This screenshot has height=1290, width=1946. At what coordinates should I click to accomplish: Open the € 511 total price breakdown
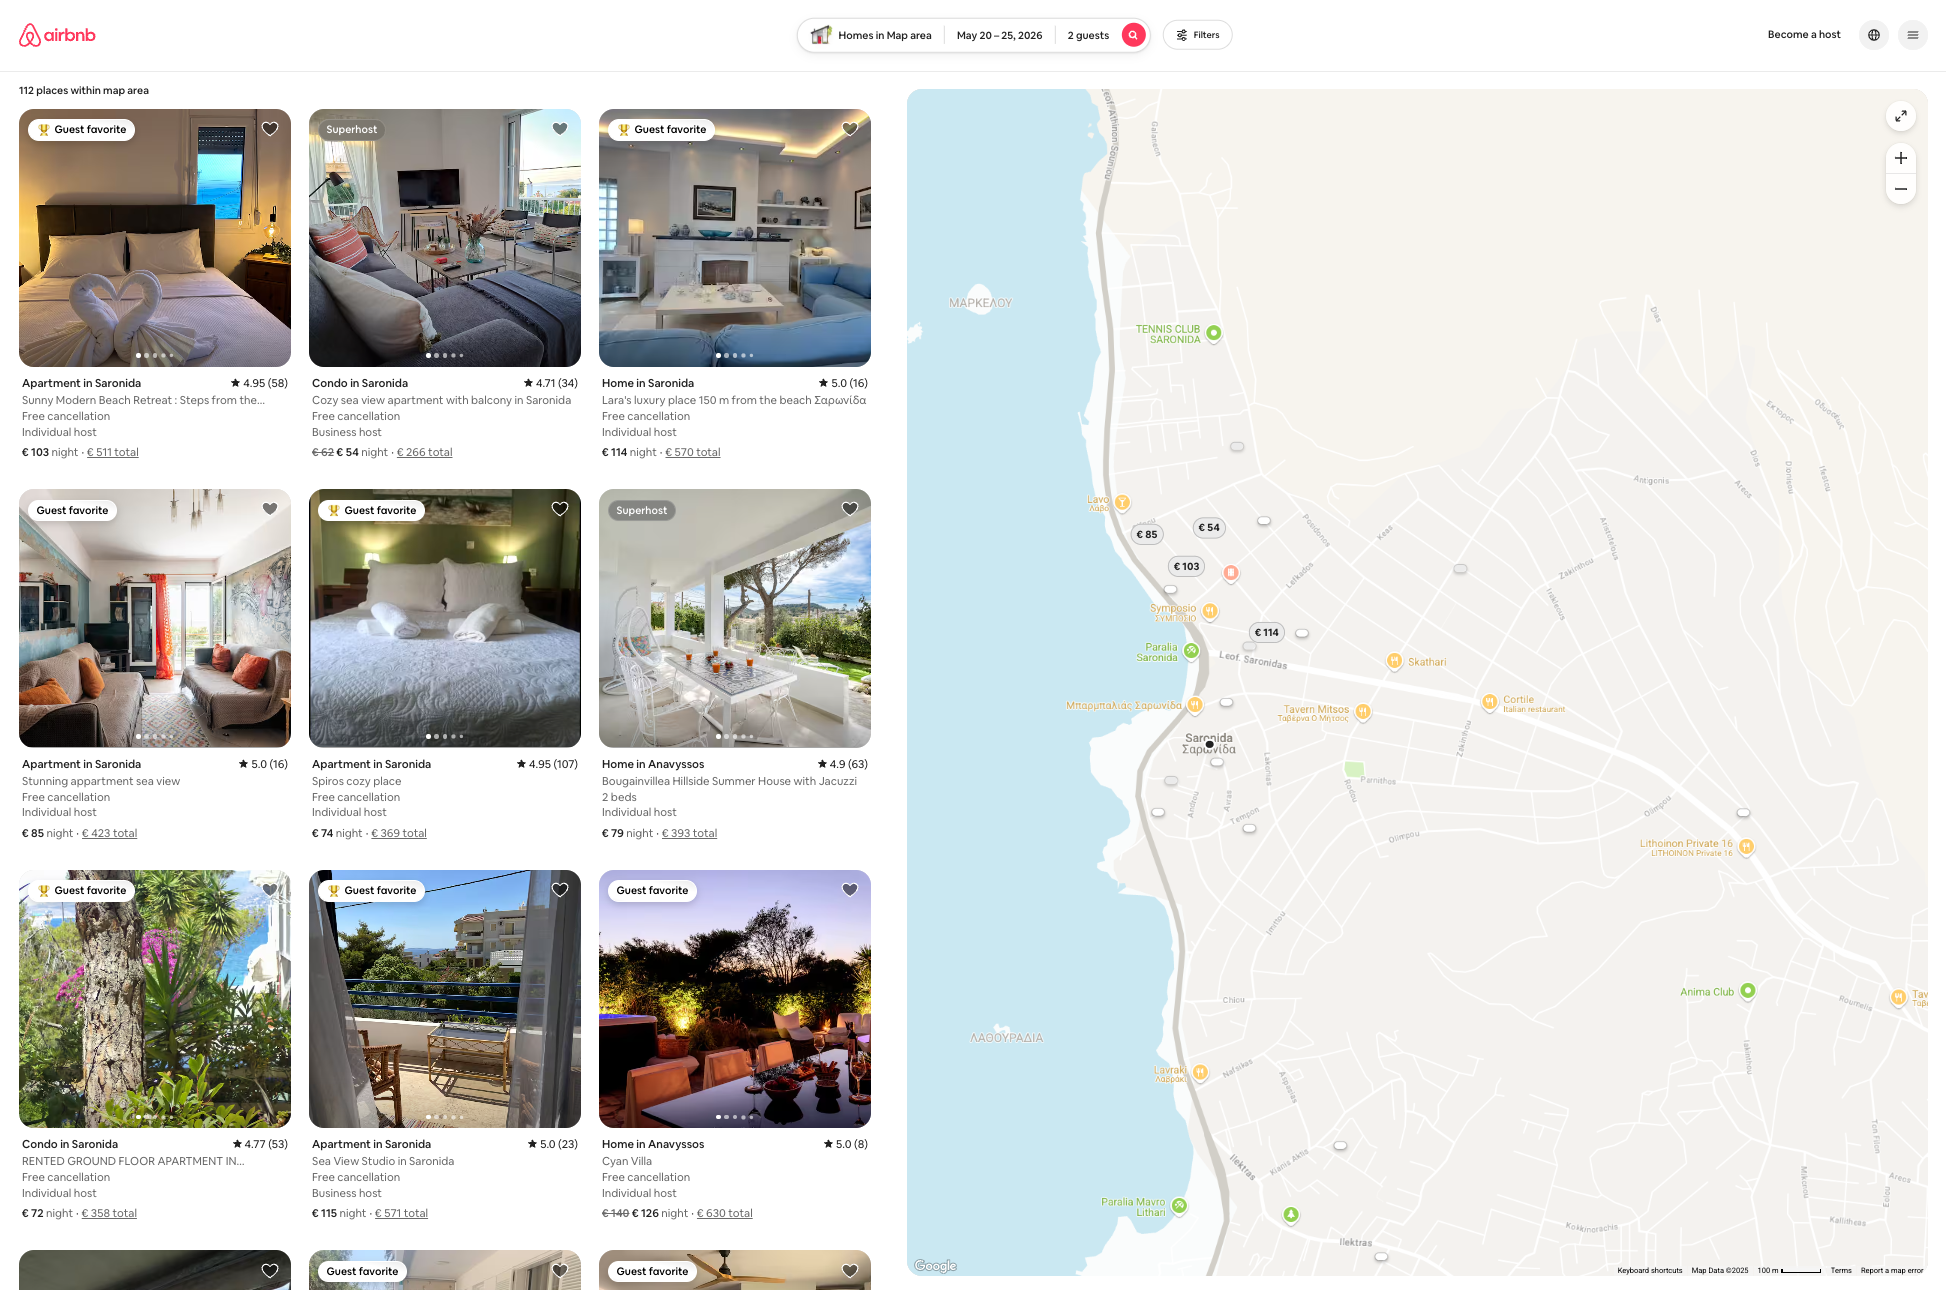coord(113,453)
